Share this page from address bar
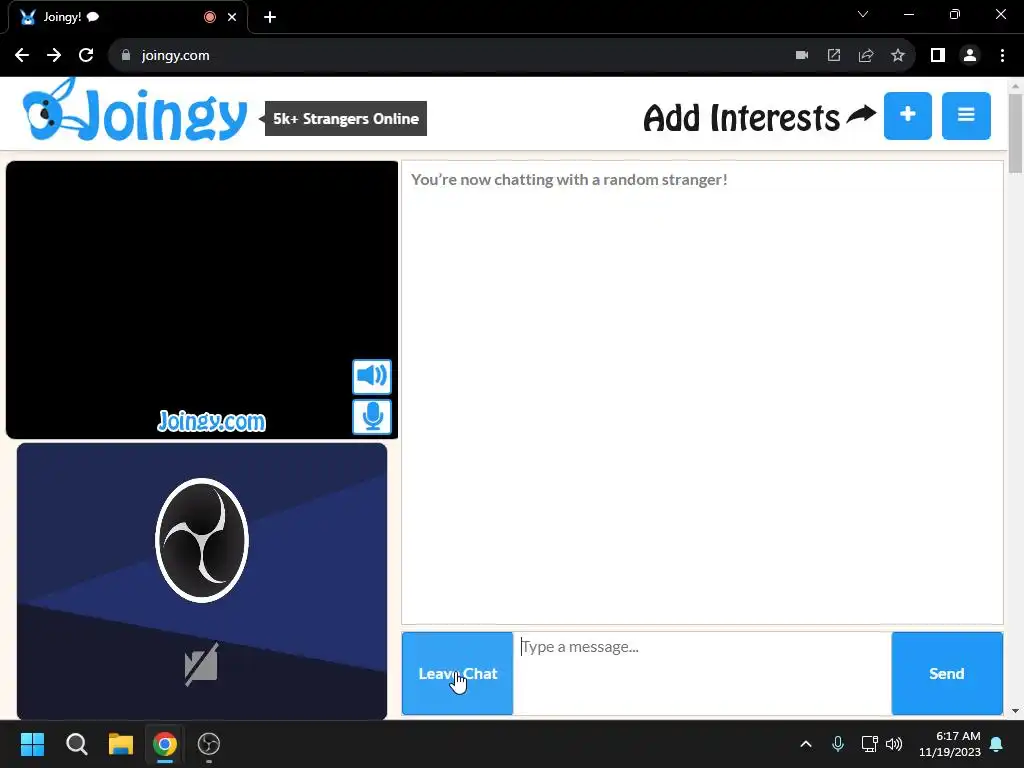Image resolution: width=1024 pixels, height=768 pixels. coord(866,56)
